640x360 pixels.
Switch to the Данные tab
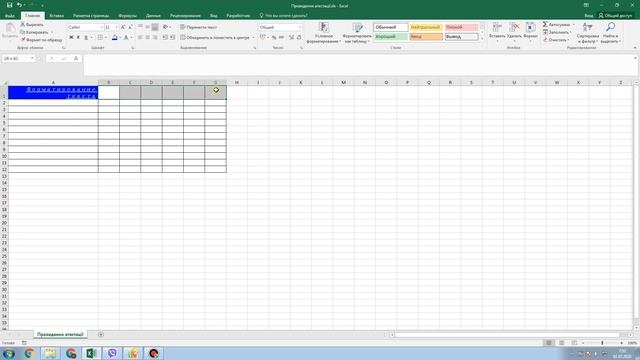click(153, 16)
